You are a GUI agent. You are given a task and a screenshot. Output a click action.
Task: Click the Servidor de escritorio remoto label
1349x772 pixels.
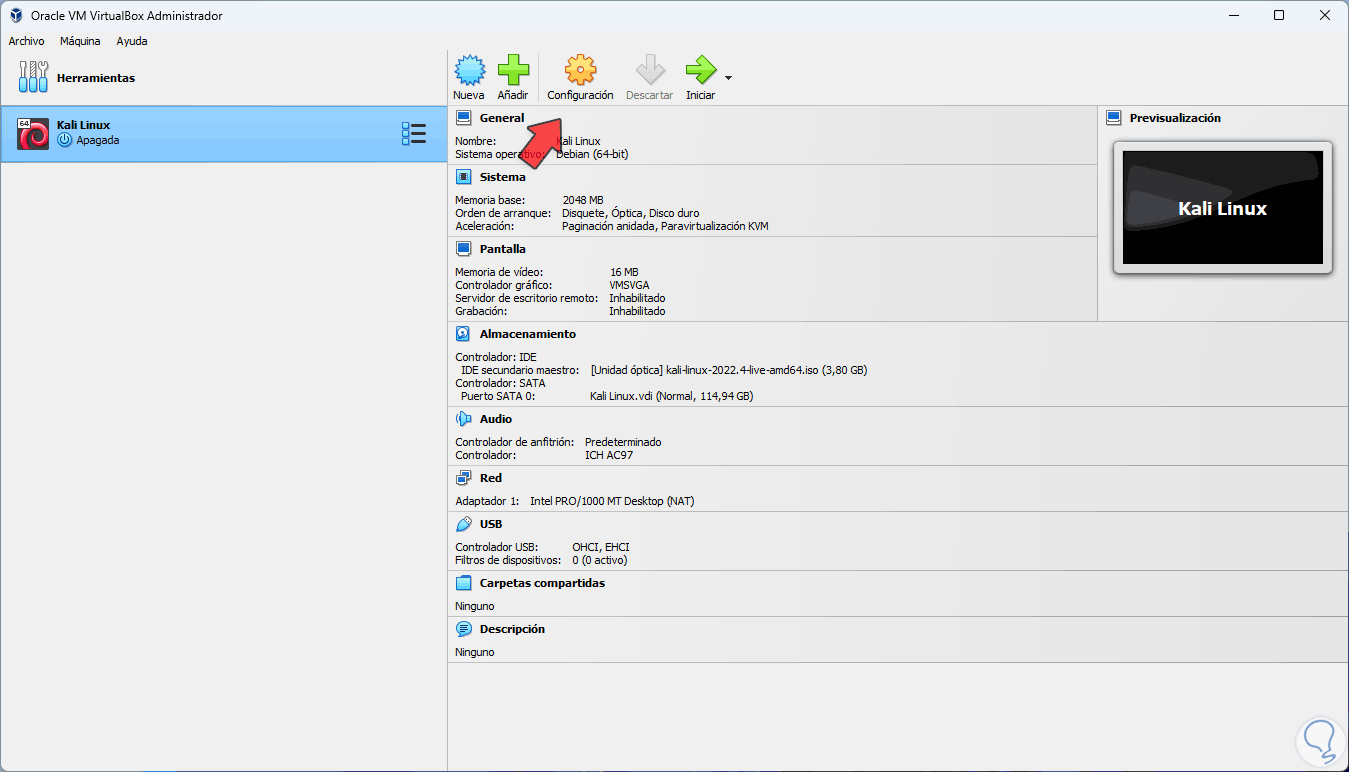pos(526,298)
